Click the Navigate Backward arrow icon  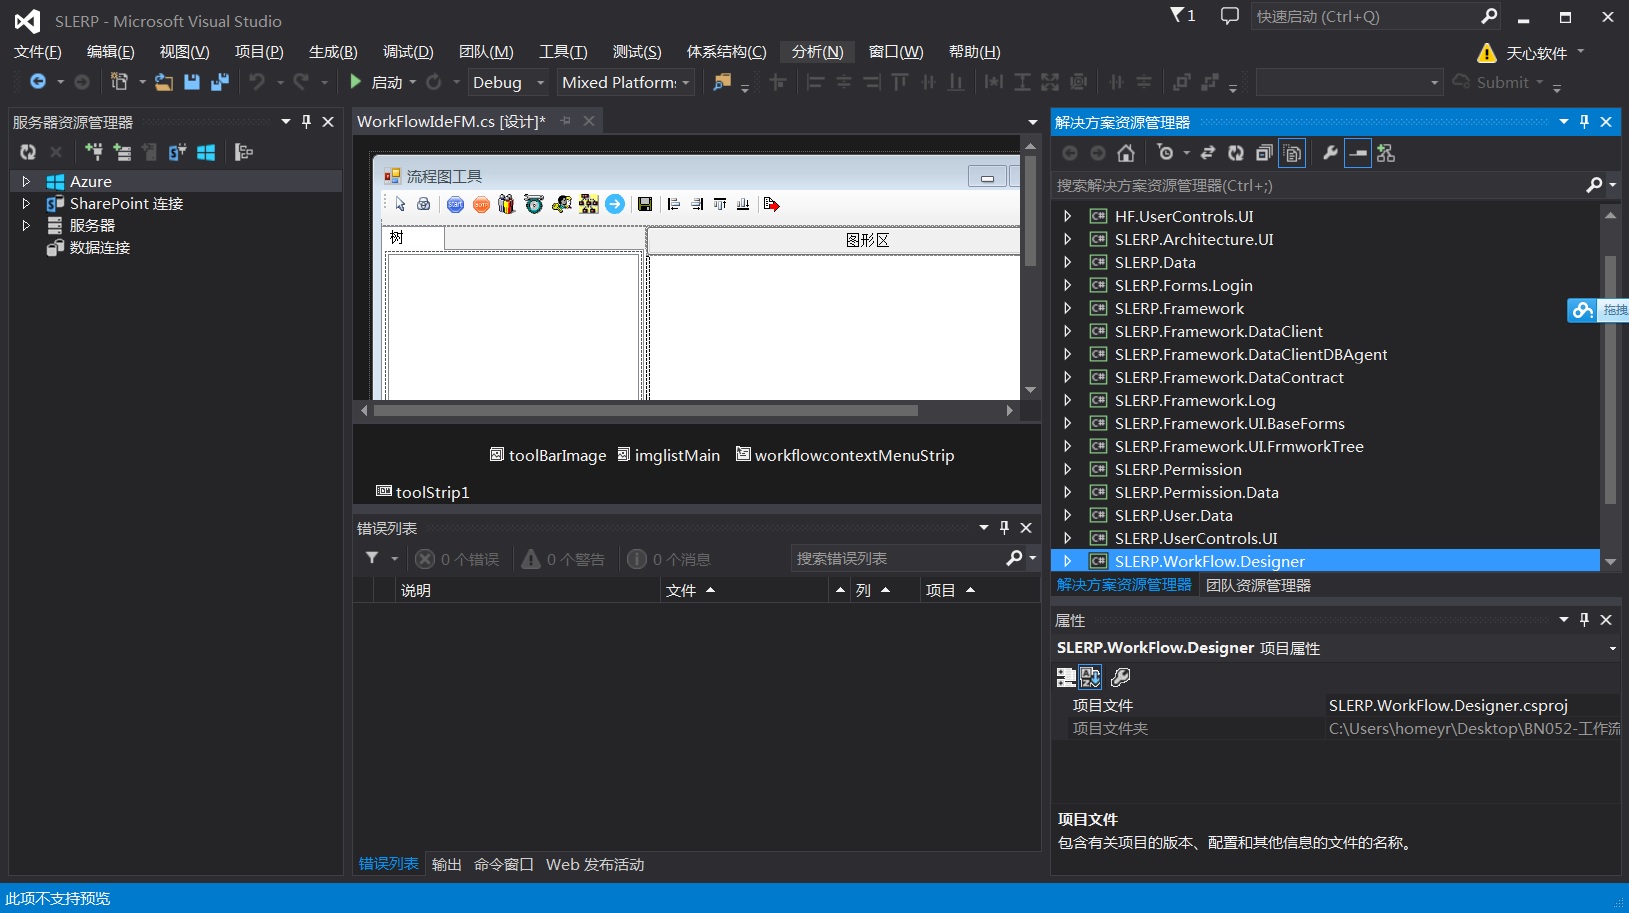point(37,82)
